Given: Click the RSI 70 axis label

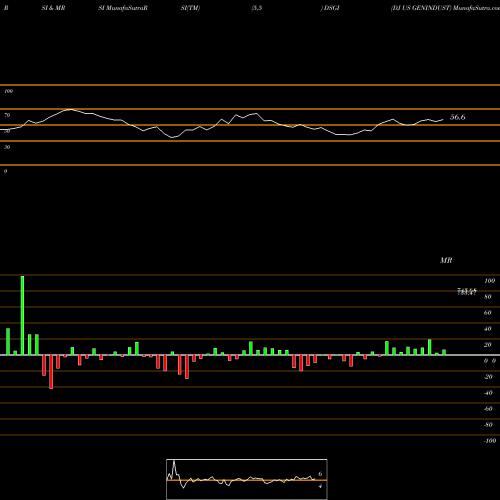Looking at the screenshot, I should coord(7,115).
